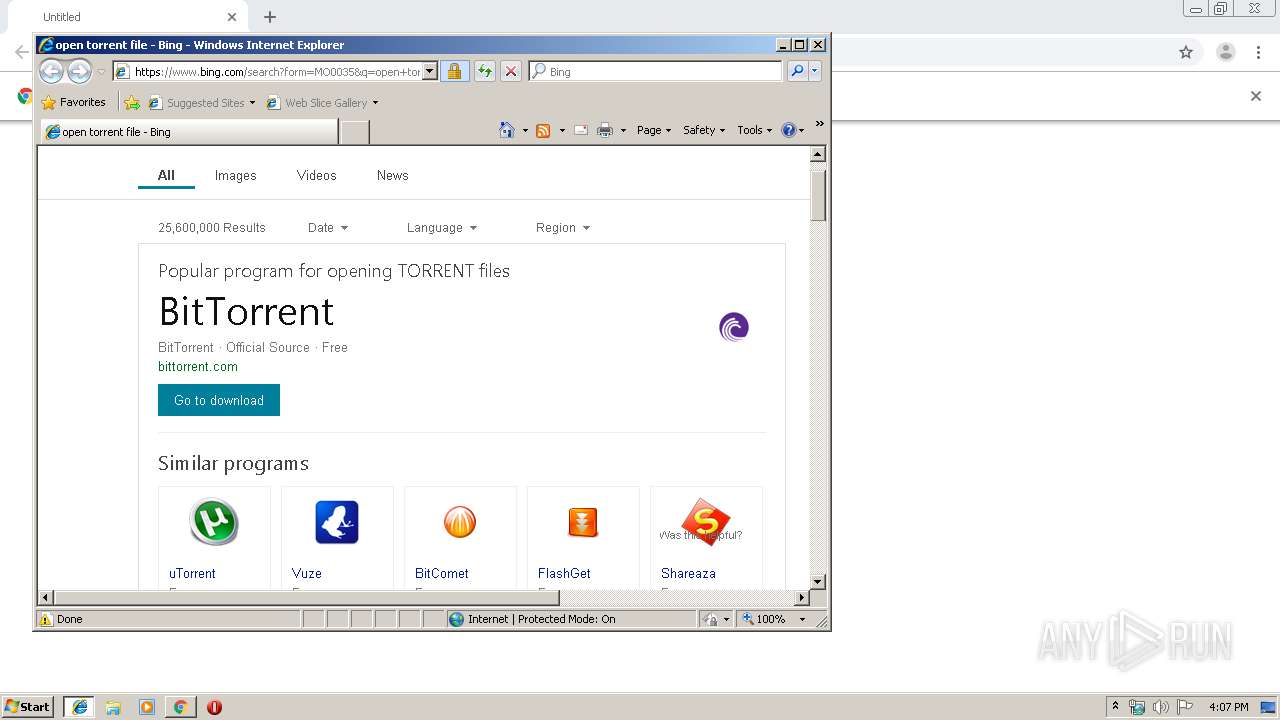The width and height of the screenshot is (1280, 720).
Task: Switch to the Videos tab
Action: [317, 175]
